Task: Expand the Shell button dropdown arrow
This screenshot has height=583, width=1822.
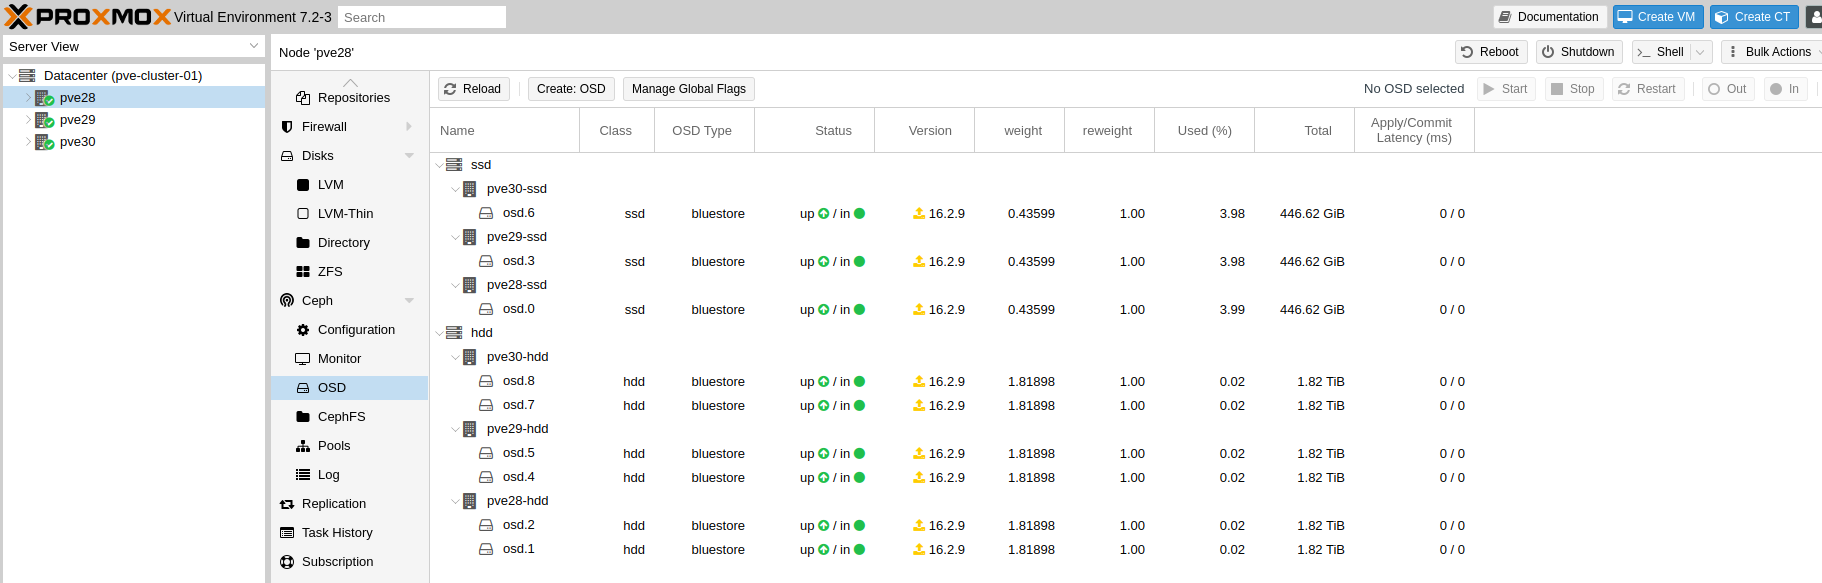Action: tap(1699, 52)
